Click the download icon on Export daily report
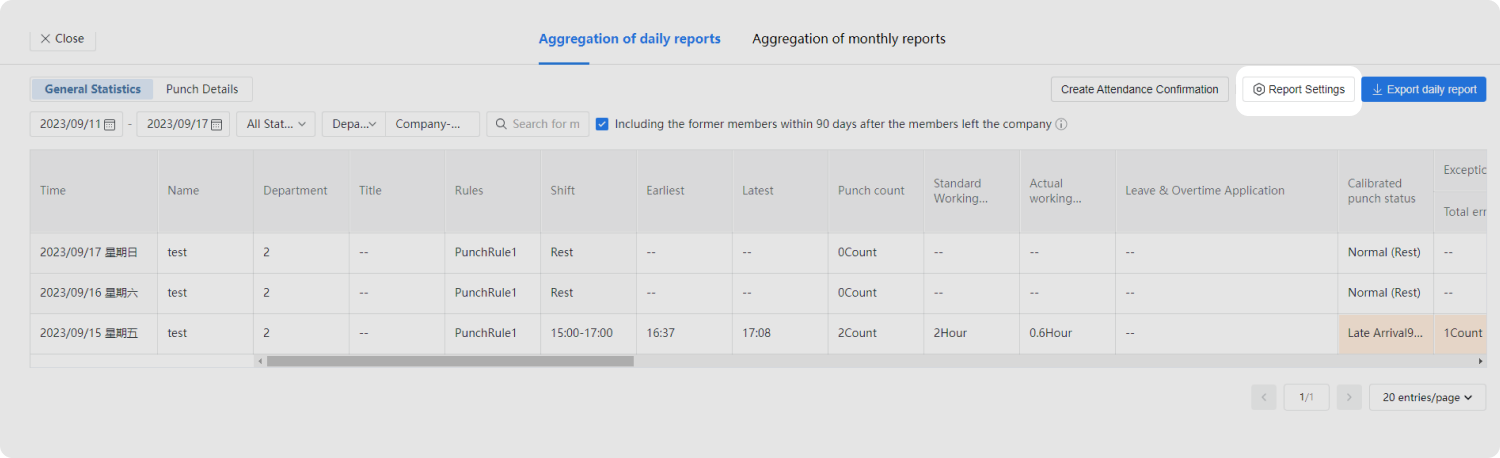 1377,89
